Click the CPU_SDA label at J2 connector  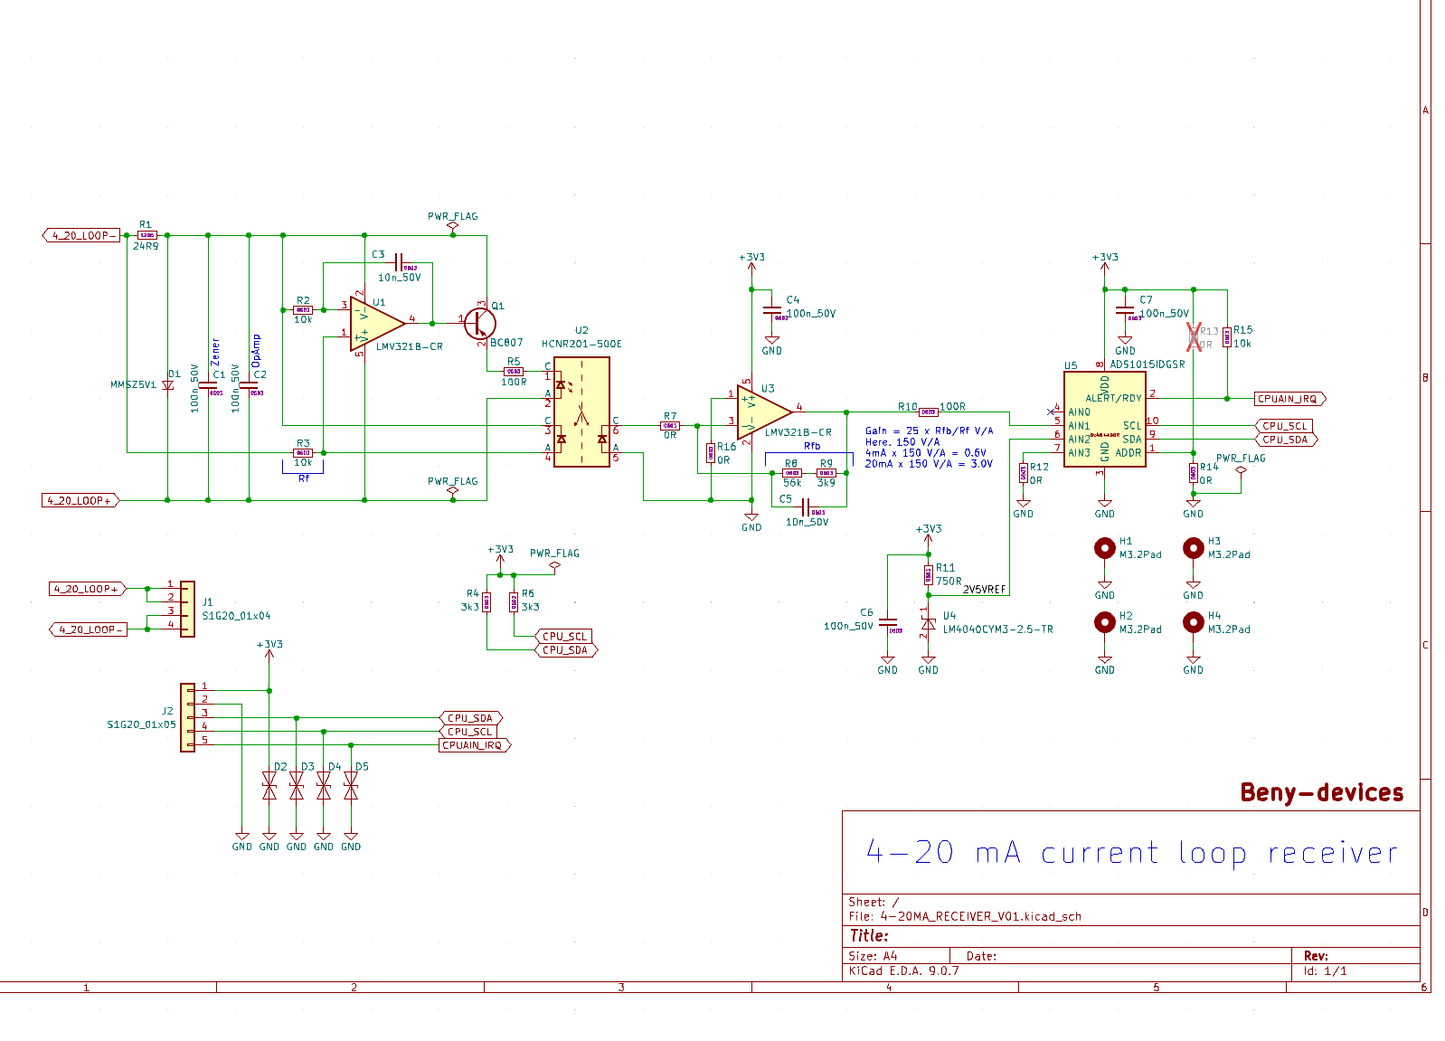coord(471,718)
